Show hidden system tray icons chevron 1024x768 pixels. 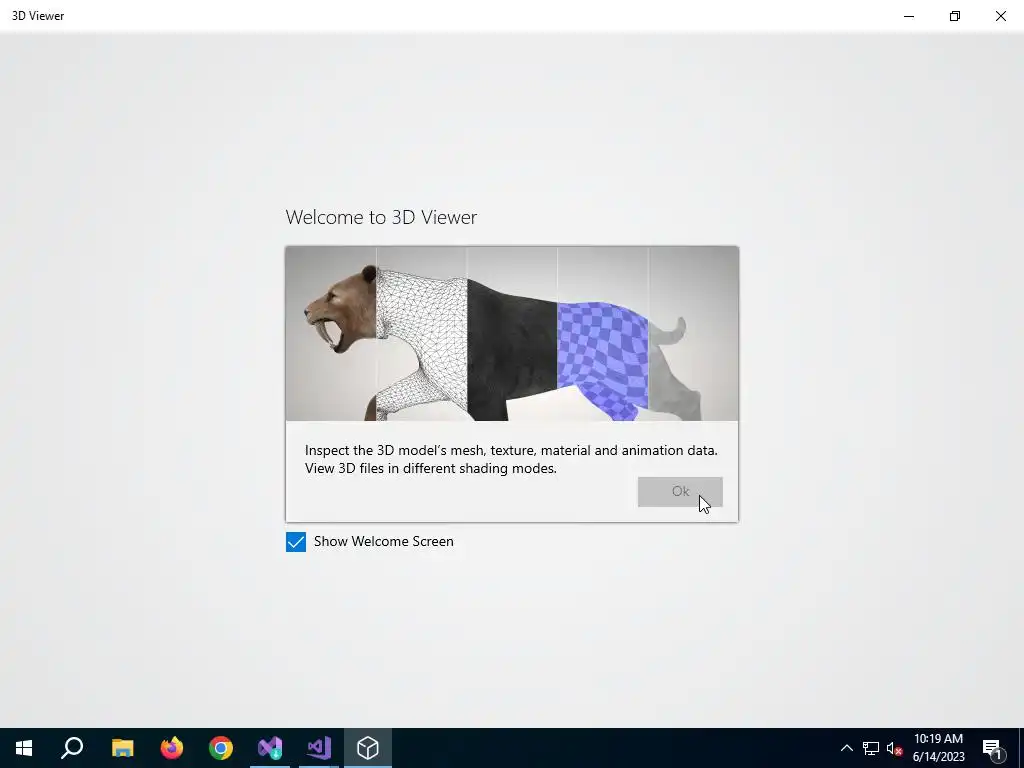coord(846,748)
